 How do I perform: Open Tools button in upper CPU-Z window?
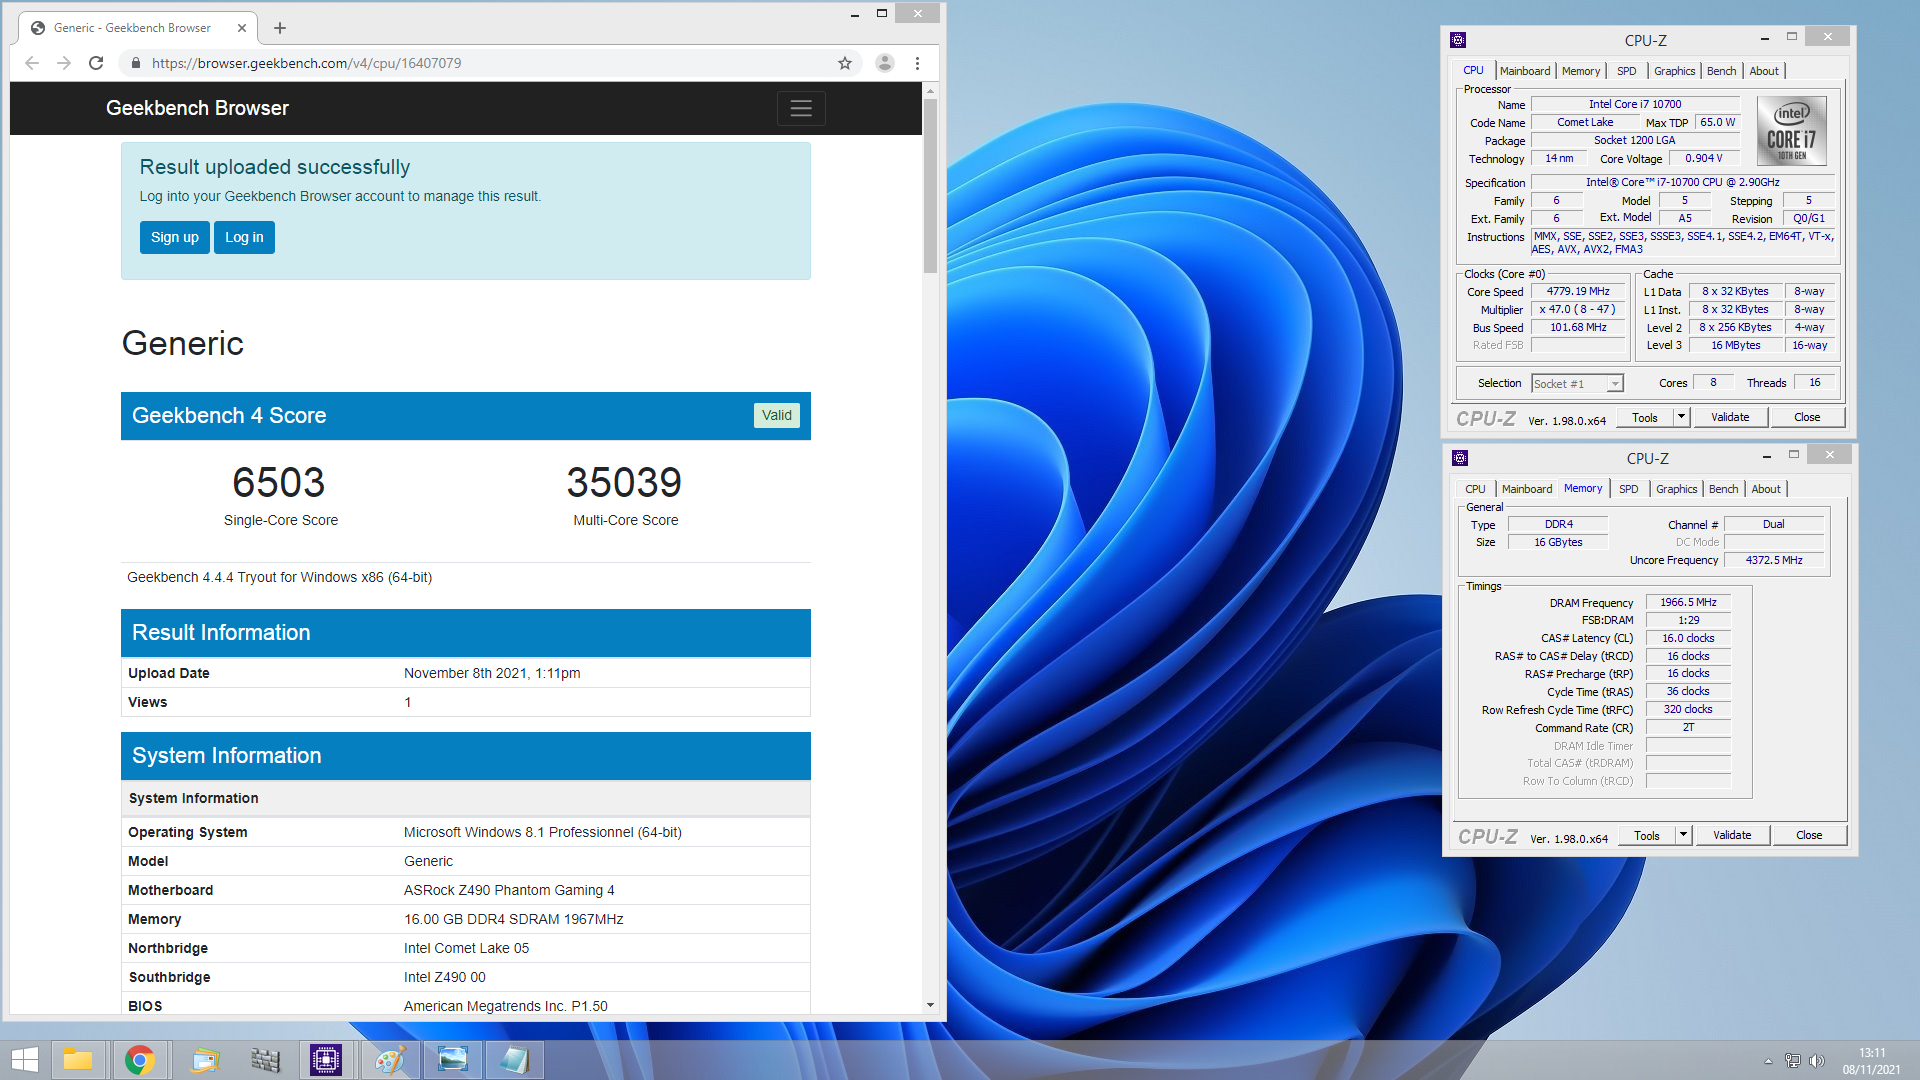1645,417
